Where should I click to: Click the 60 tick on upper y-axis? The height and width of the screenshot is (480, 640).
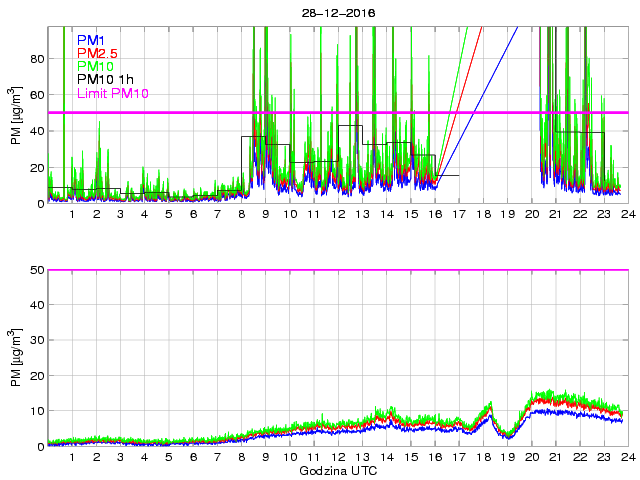click(35, 95)
